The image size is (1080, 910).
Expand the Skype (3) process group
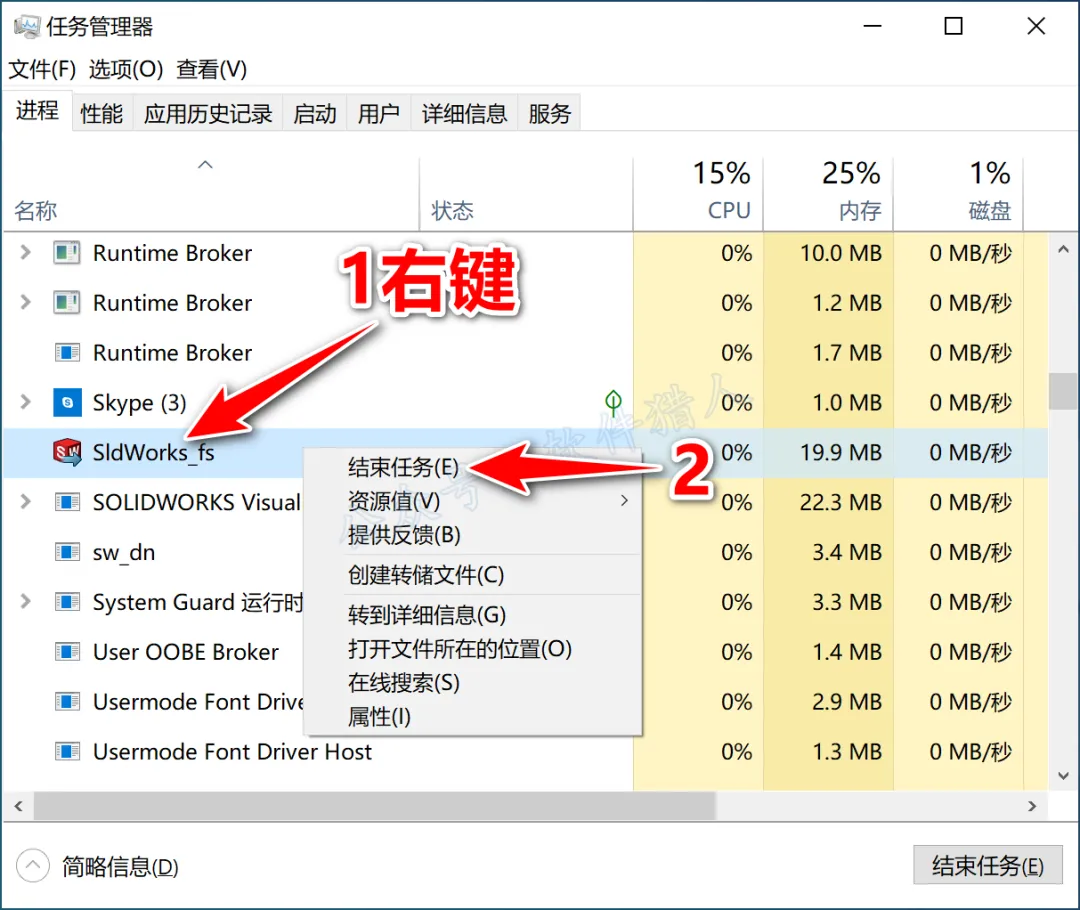[x=25, y=402]
